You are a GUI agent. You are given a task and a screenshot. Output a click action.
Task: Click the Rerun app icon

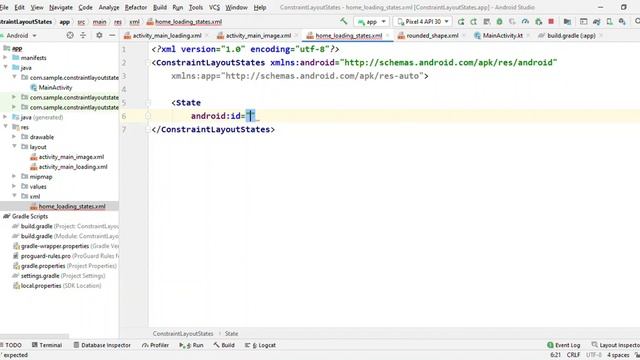pos(461,22)
